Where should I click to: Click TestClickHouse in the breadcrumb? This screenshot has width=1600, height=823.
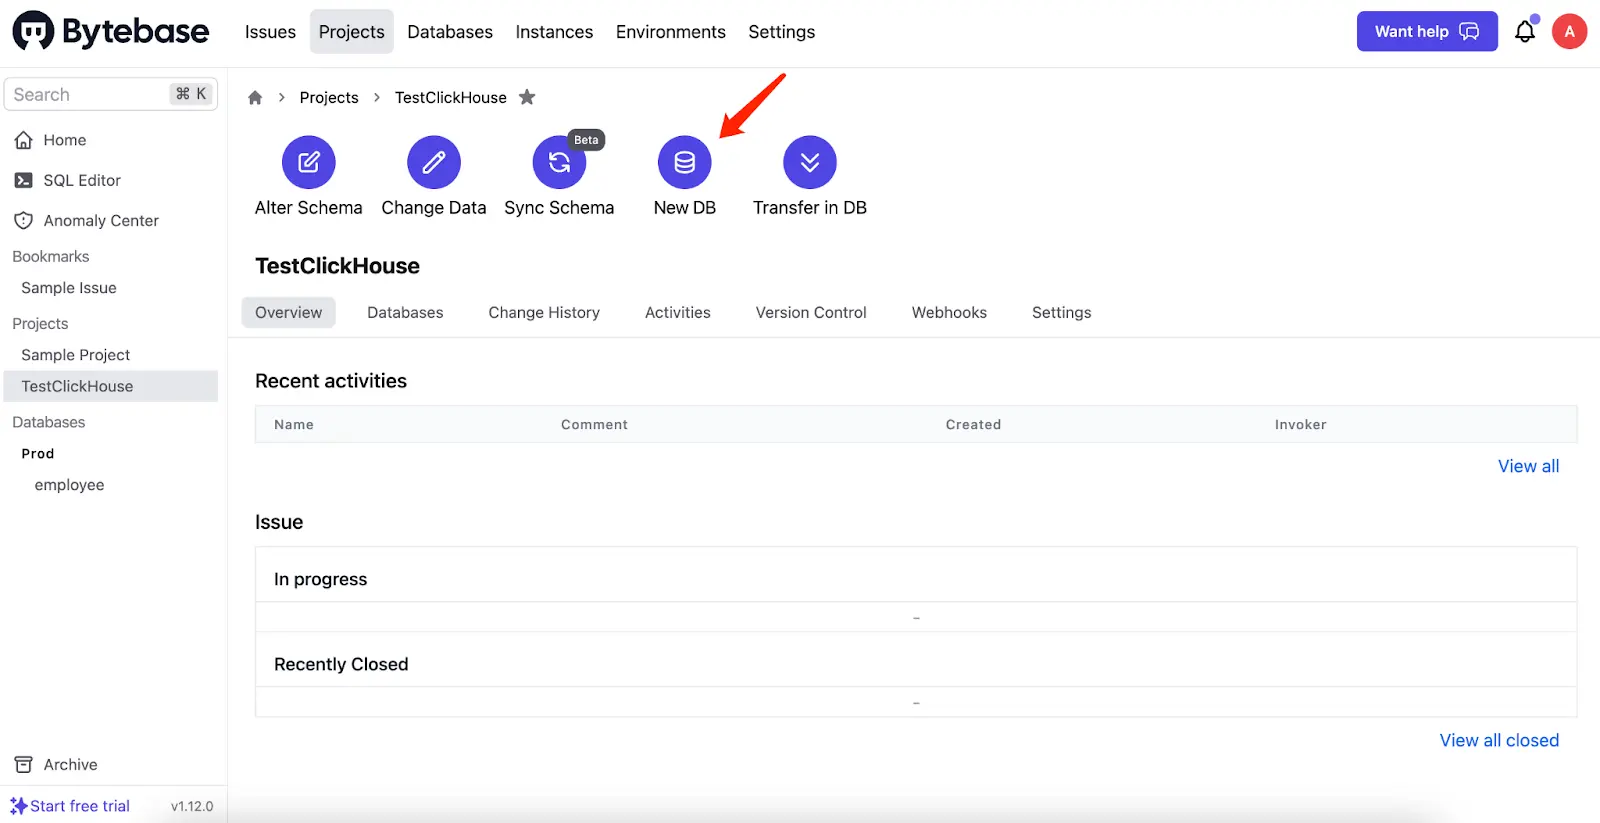450,97
